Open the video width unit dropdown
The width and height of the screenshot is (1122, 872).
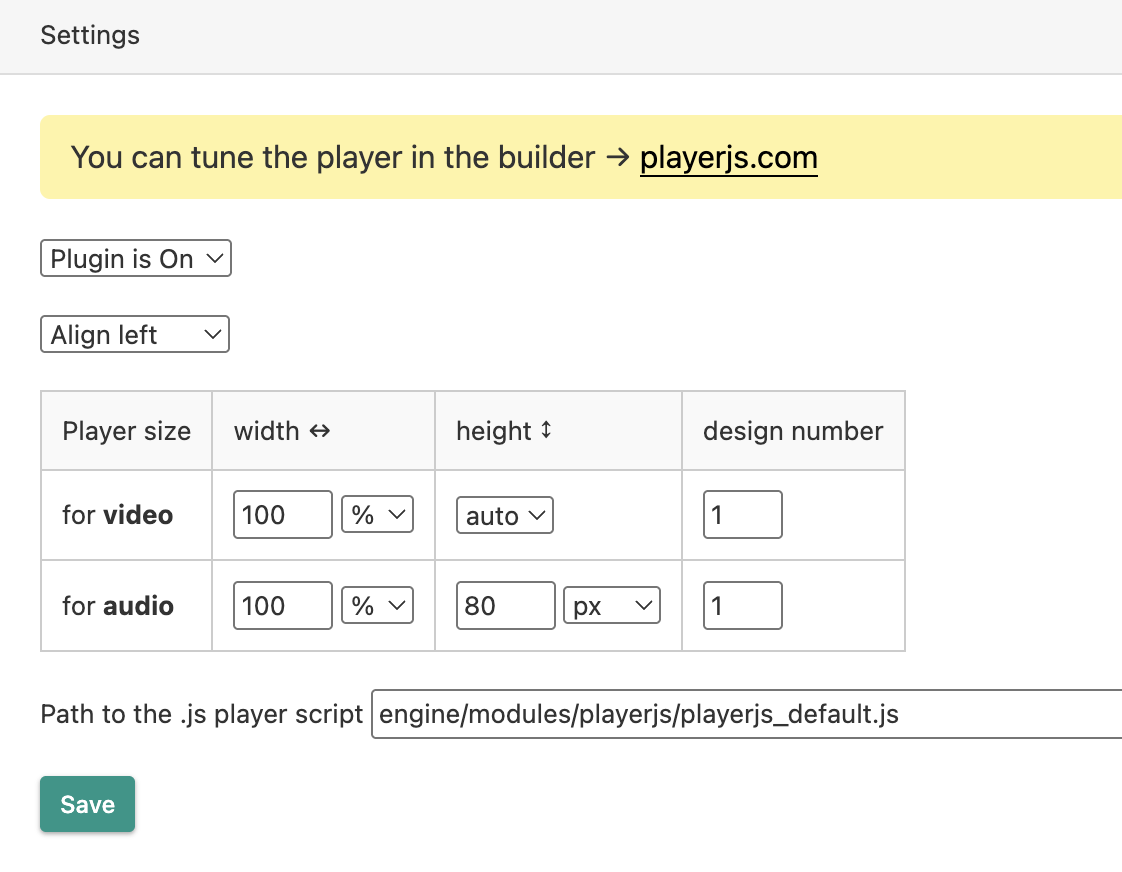point(377,515)
